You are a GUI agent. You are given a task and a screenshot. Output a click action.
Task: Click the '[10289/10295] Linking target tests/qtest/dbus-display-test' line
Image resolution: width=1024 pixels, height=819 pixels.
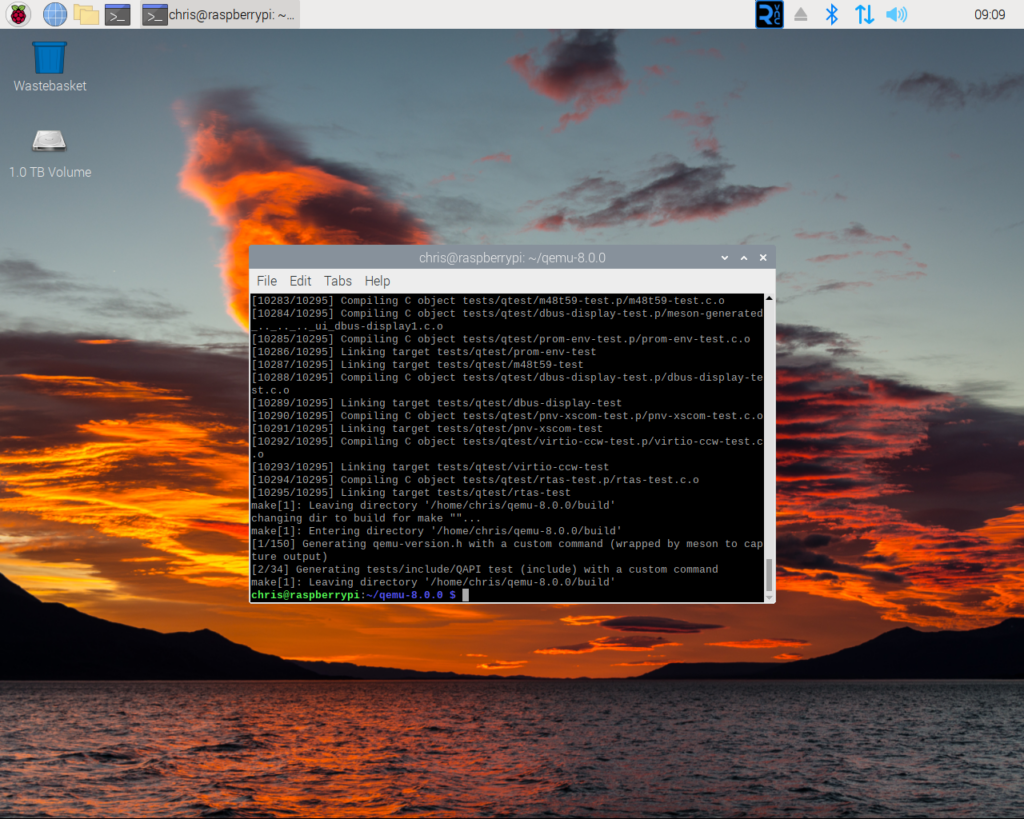(436, 403)
